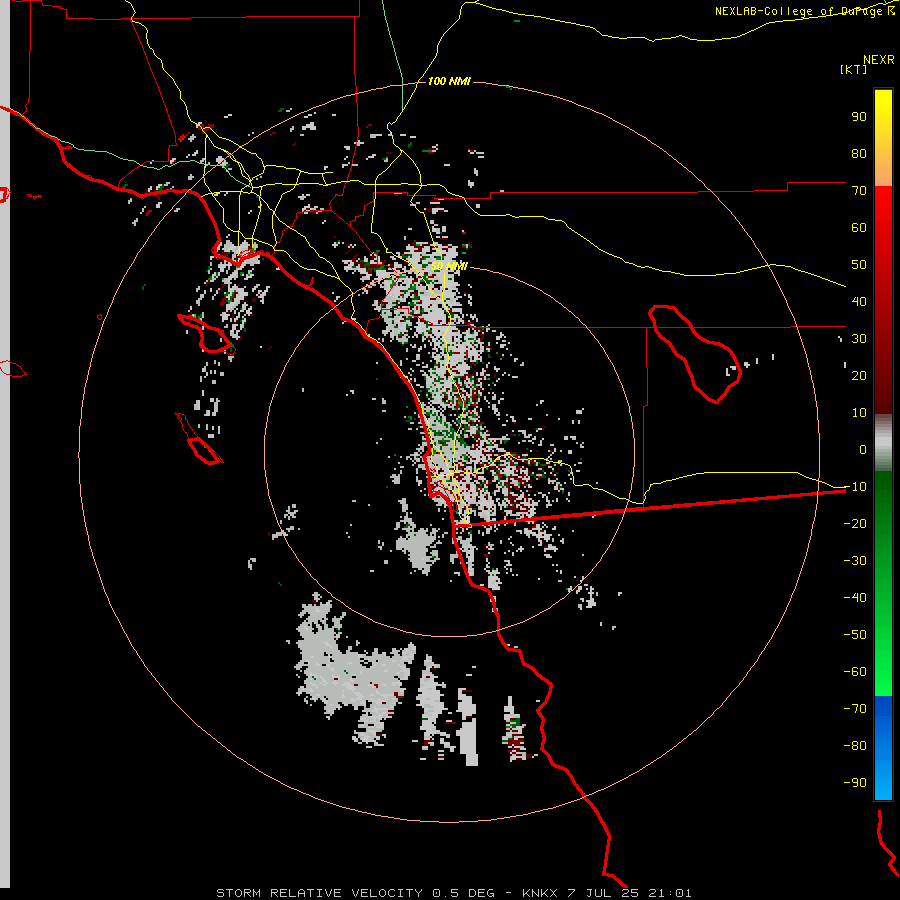The height and width of the screenshot is (900, 900).
Task: Click the -60 value on velocity scale
Action: pos(855,672)
